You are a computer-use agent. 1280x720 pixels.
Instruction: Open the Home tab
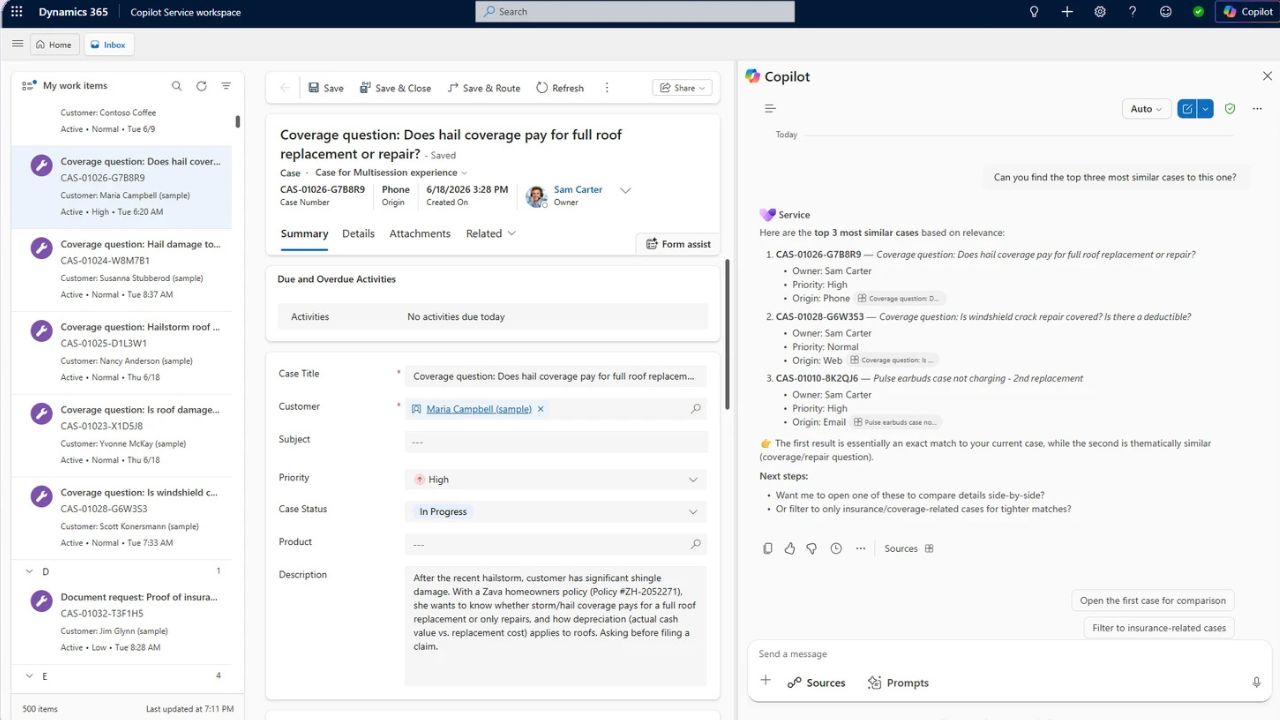53,45
